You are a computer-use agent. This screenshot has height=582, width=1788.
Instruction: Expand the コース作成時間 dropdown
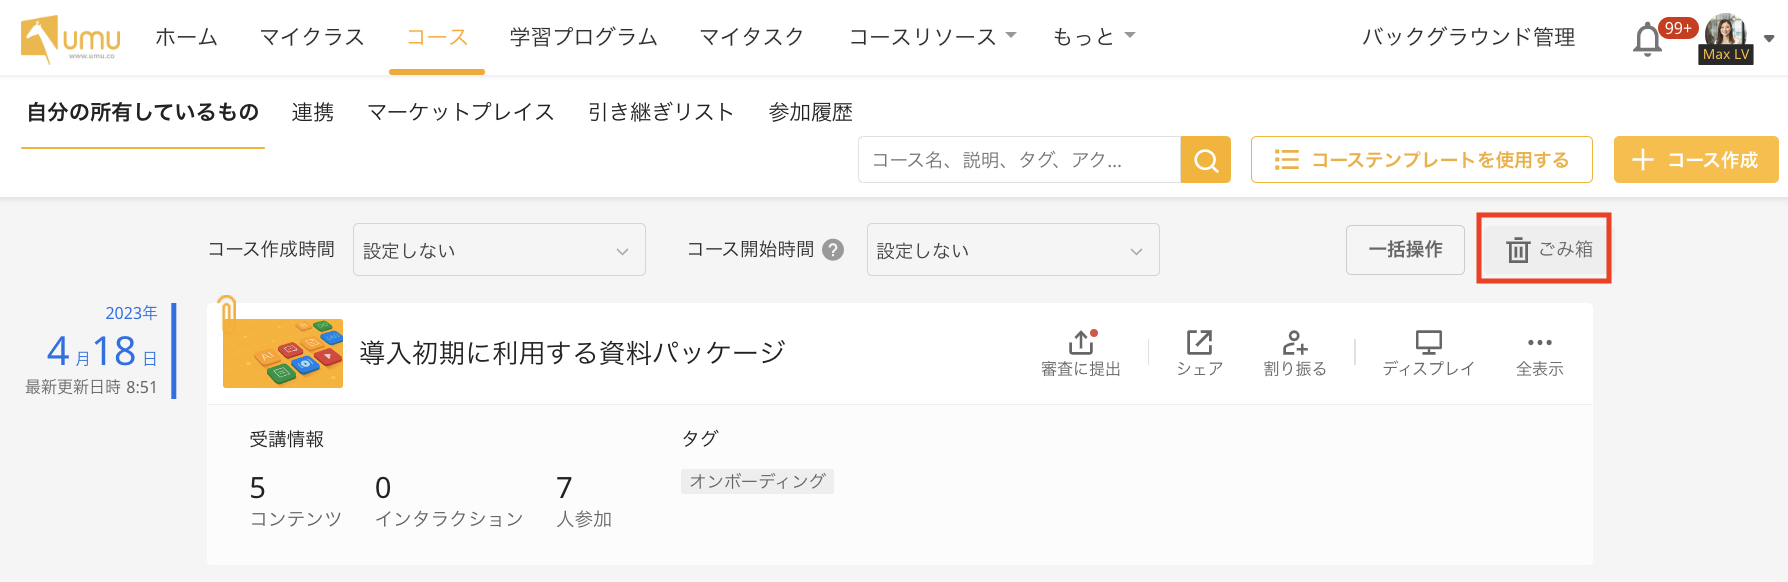click(499, 250)
